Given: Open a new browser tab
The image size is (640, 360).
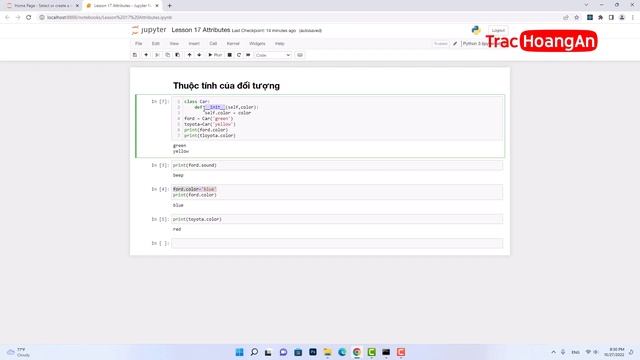Looking at the screenshot, I should point(169,6).
